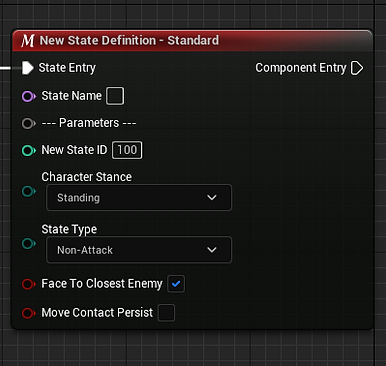
Task: Select the green New State ID pin
Action: [x=29, y=150]
